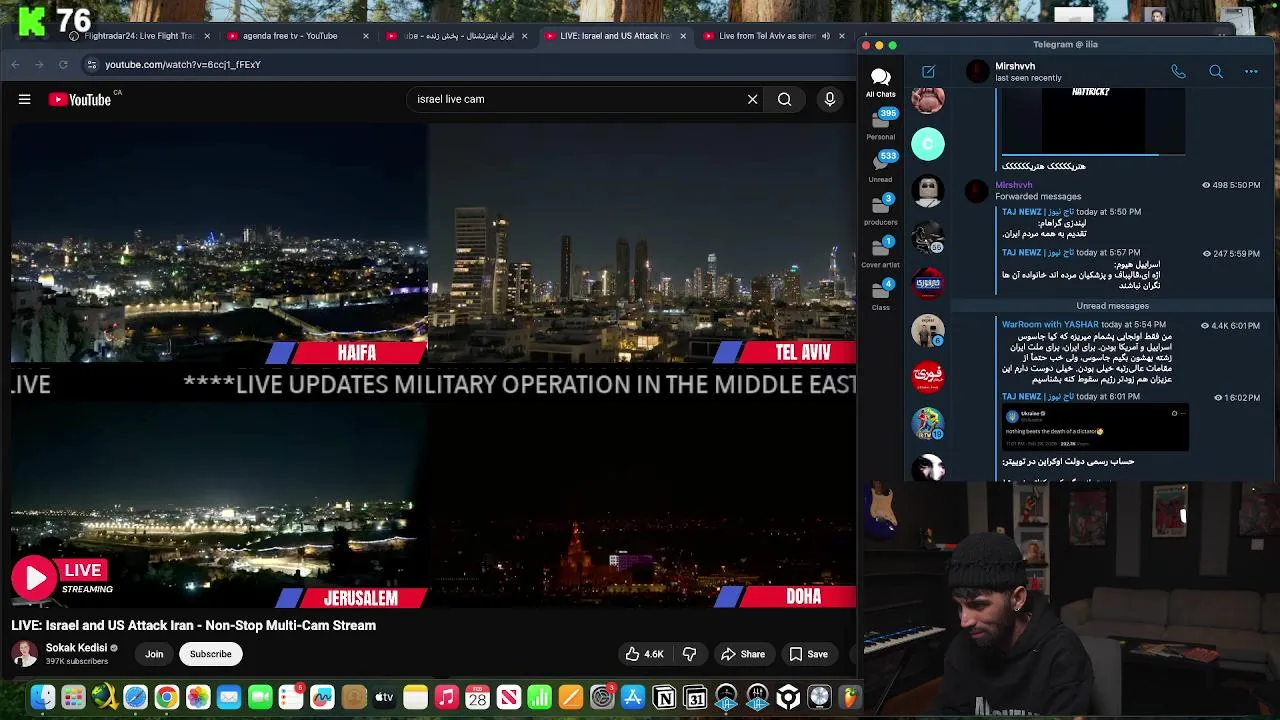Viewport: 1280px width, 720px height.
Task: Open App Store from the Dock
Action: click(633, 697)
